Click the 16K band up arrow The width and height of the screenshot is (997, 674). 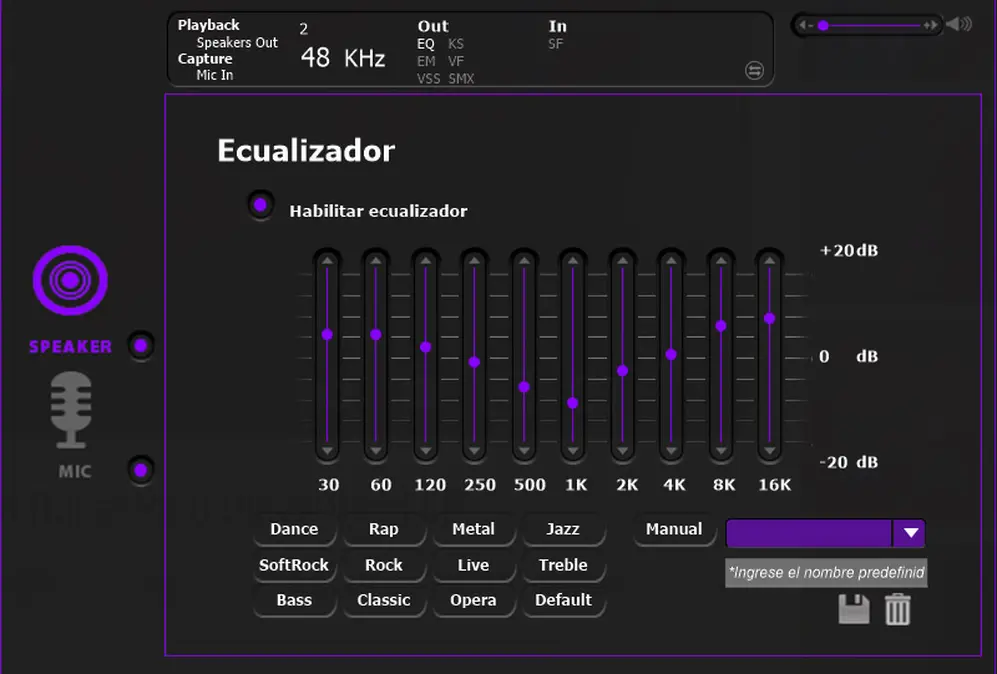(x=769, y=261)
